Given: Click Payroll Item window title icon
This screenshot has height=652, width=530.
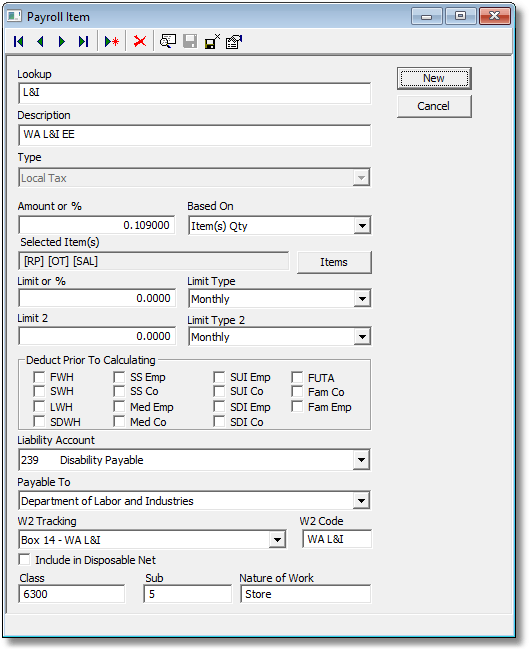Looking at the screenshot, I should click(14, 17).
